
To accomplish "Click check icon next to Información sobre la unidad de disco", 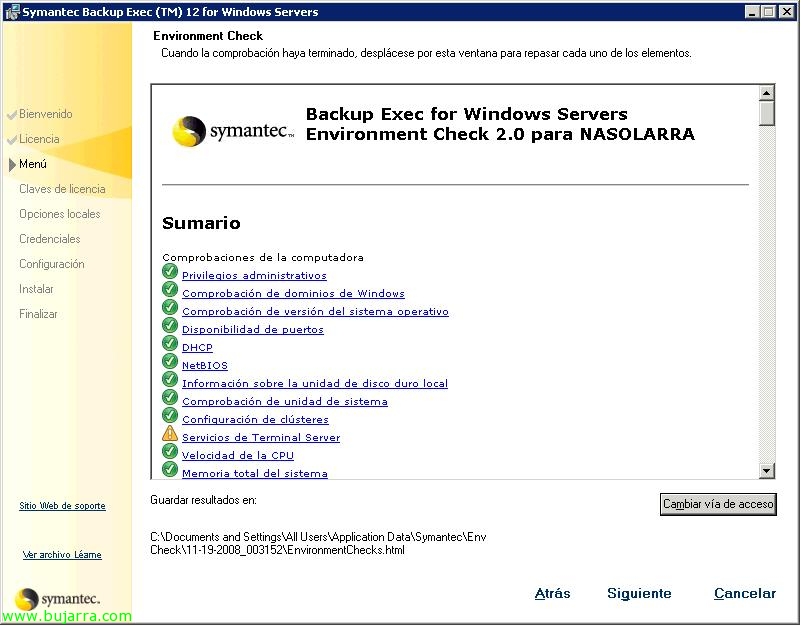I will click(170, 379).
